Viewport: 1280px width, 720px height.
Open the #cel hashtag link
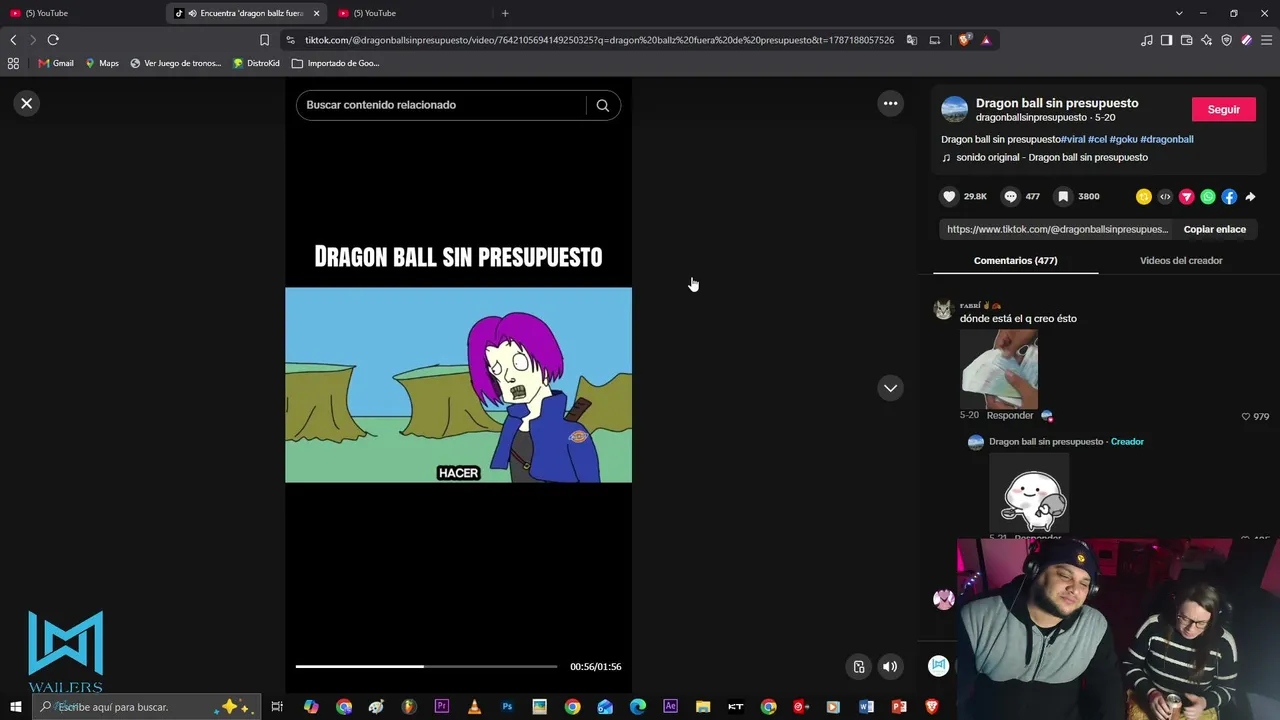pyautogui.click(x=1097, y=139)
